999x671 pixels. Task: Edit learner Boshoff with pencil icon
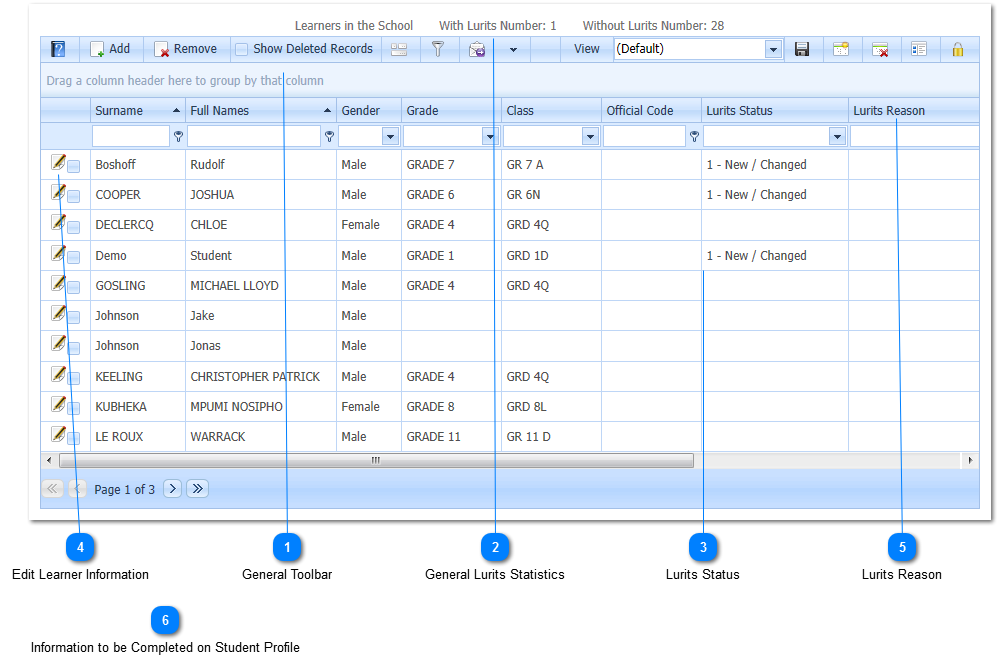[59, 162]
